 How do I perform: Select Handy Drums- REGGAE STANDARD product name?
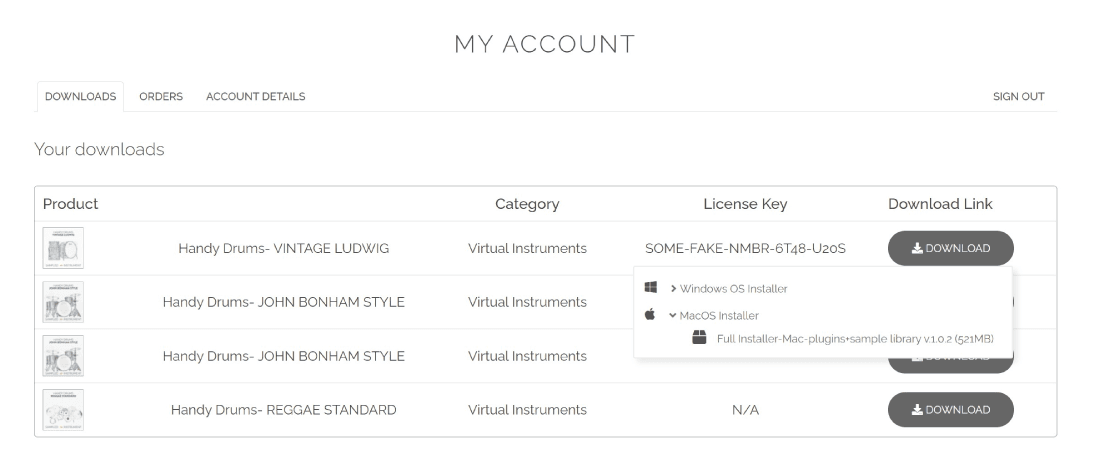click(284, 410)
